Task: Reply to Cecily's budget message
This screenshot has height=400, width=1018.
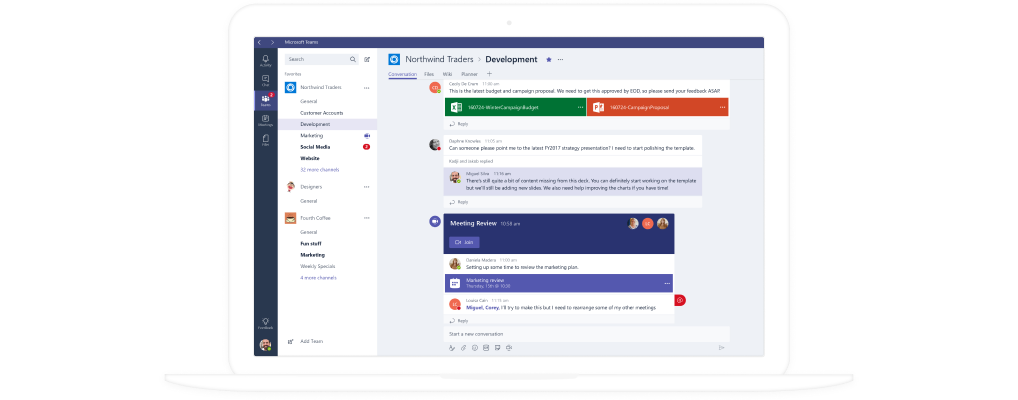Action: click(459, 123)
